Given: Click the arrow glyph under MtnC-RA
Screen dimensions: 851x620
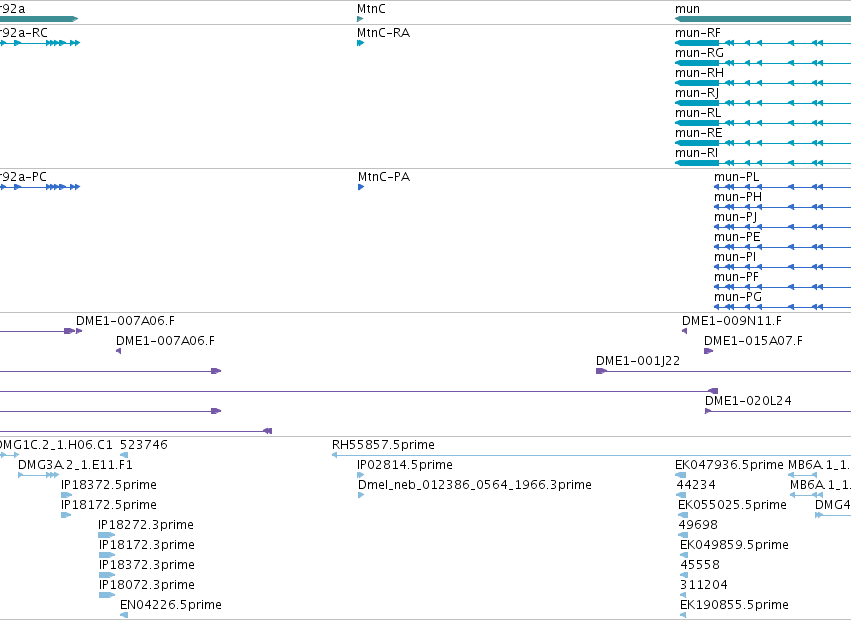Looking at the screenshot, I should 360,43.
